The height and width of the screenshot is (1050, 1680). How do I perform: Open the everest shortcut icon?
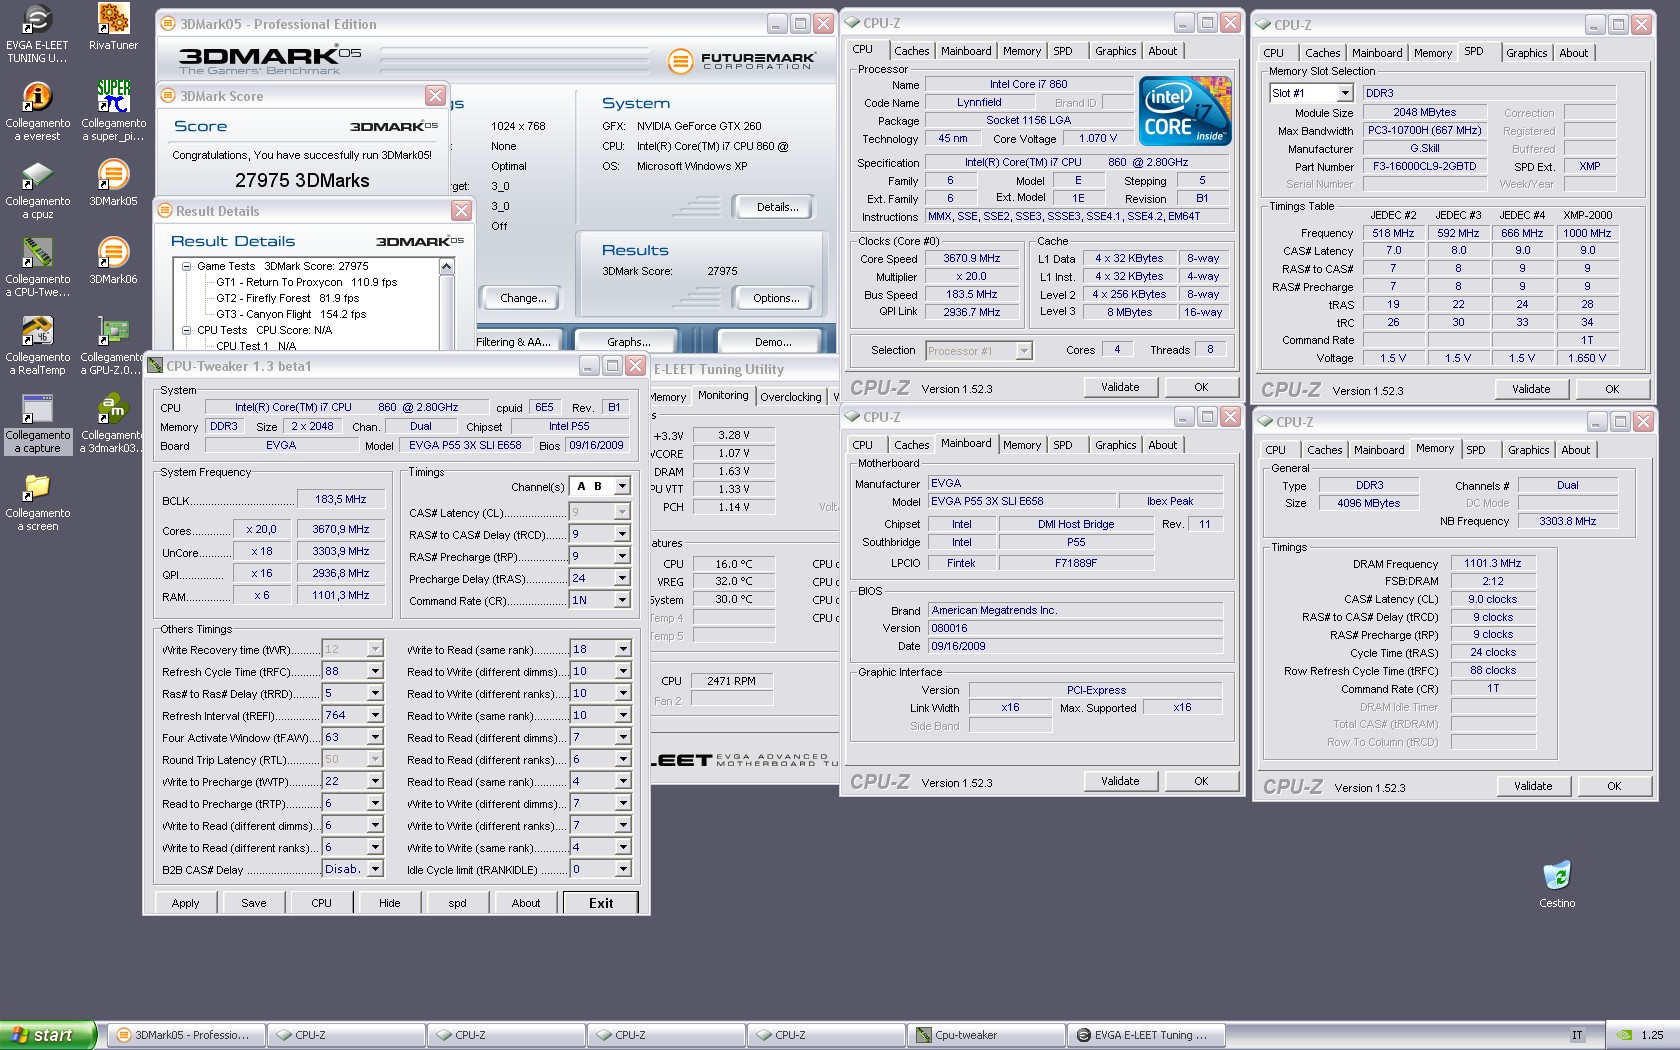coord(37,111)
